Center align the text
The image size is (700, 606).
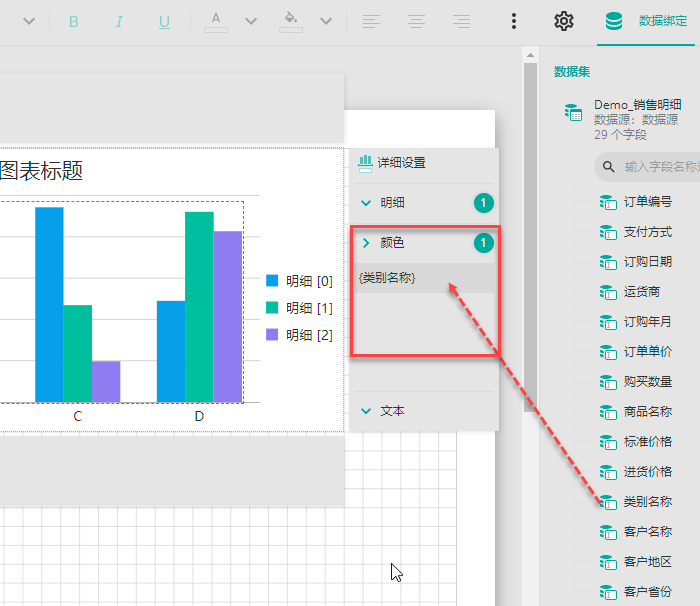[x=416, y=21]
